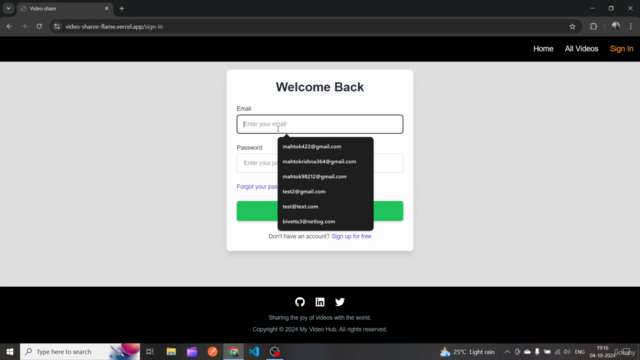Select Sign In in the navigation bar
The image size is (640, 360).
click(x=621, y=49)
